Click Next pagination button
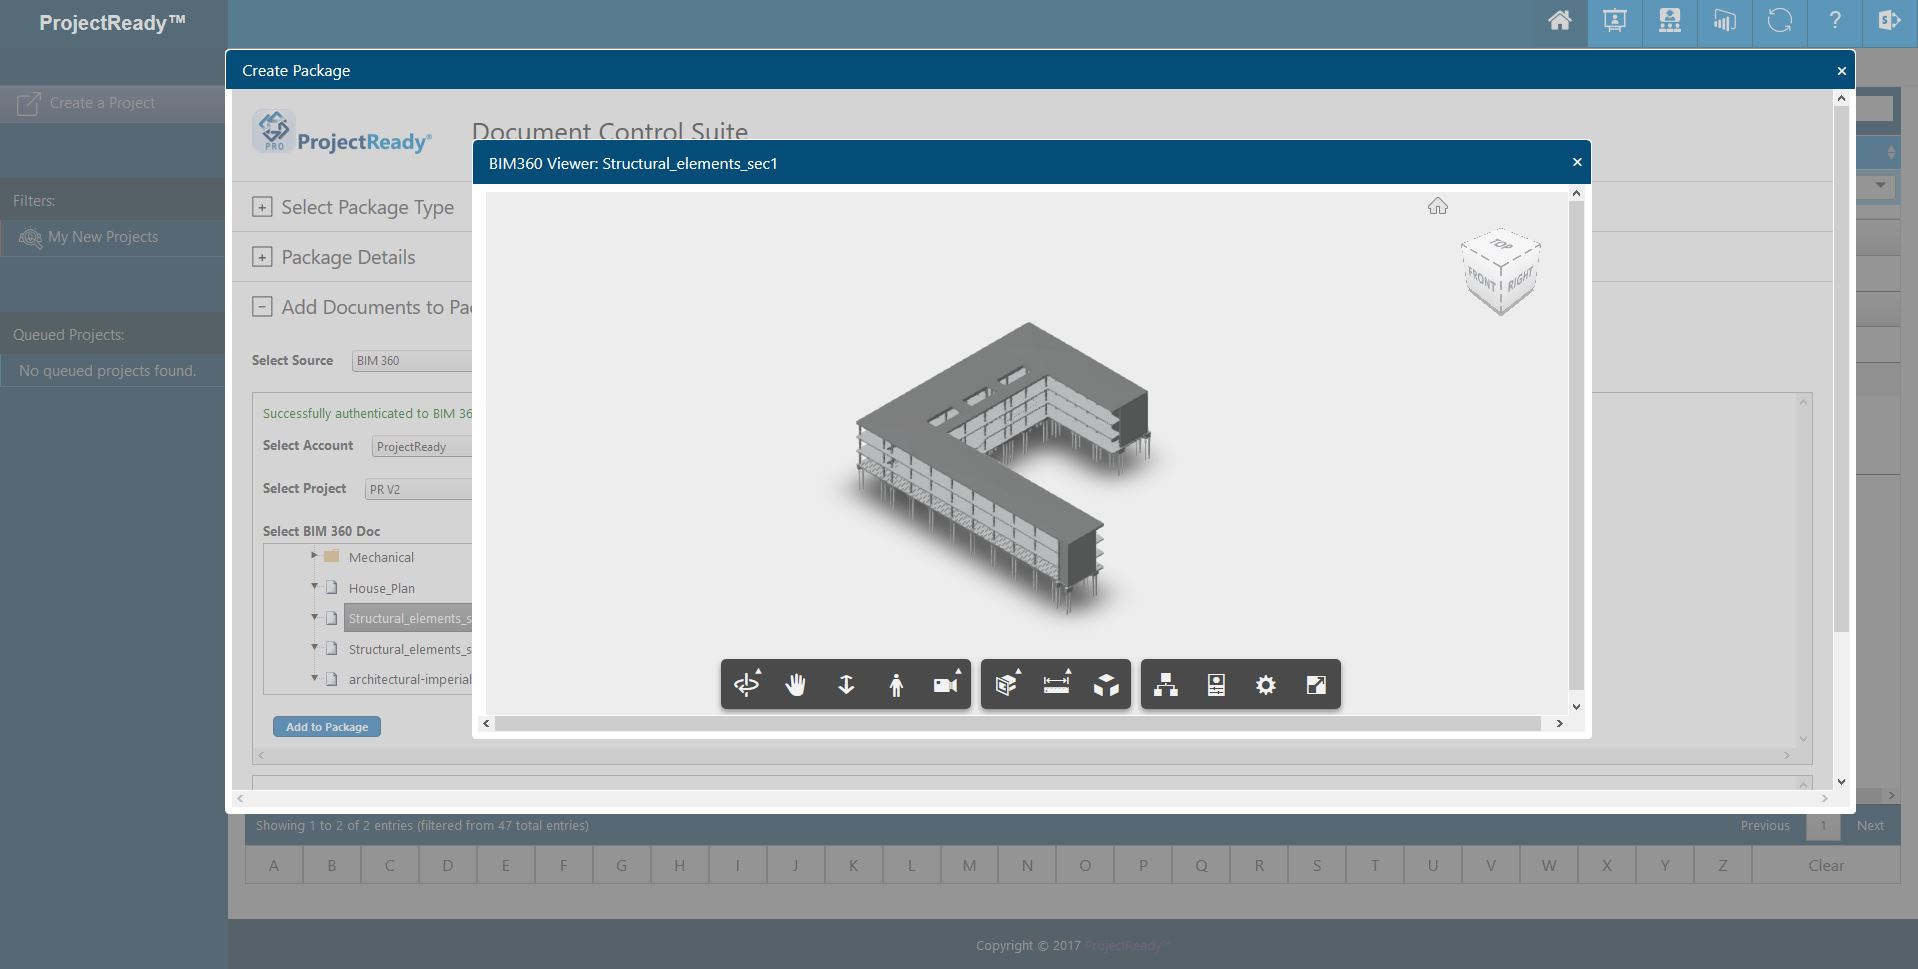Viewport: 1918px width, 969px height. pyautogui.click(x=1870, y=826)
